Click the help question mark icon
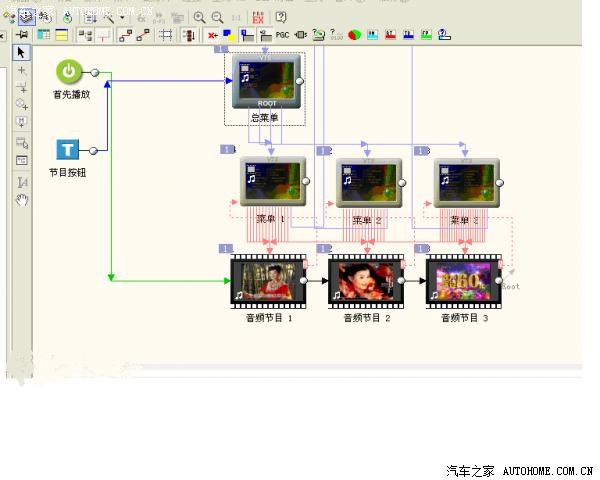The width and height of the screenshot is (600, 480). pos(281,17)
